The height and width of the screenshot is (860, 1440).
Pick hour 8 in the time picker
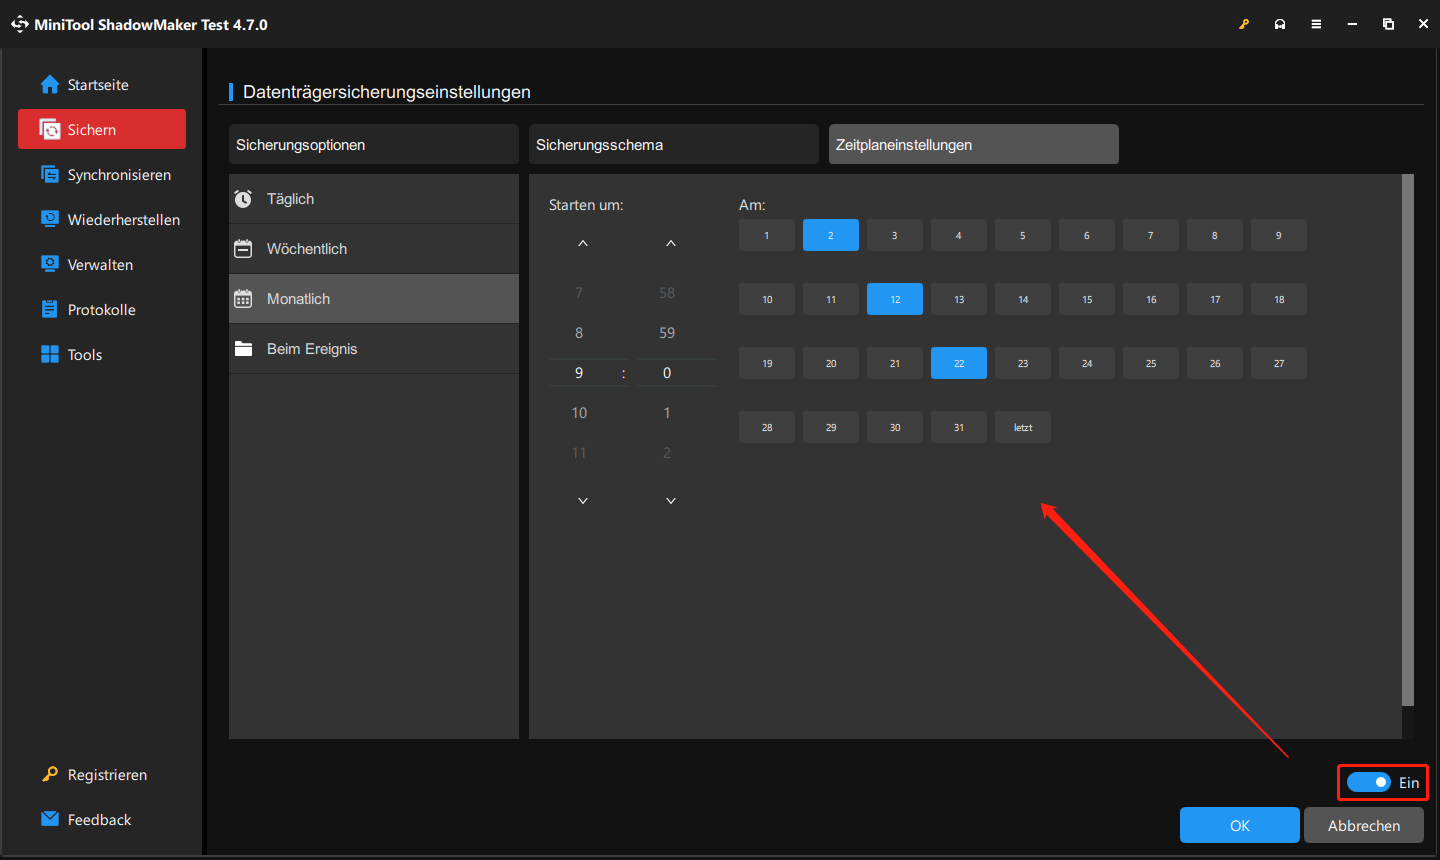tap(579, 333)
